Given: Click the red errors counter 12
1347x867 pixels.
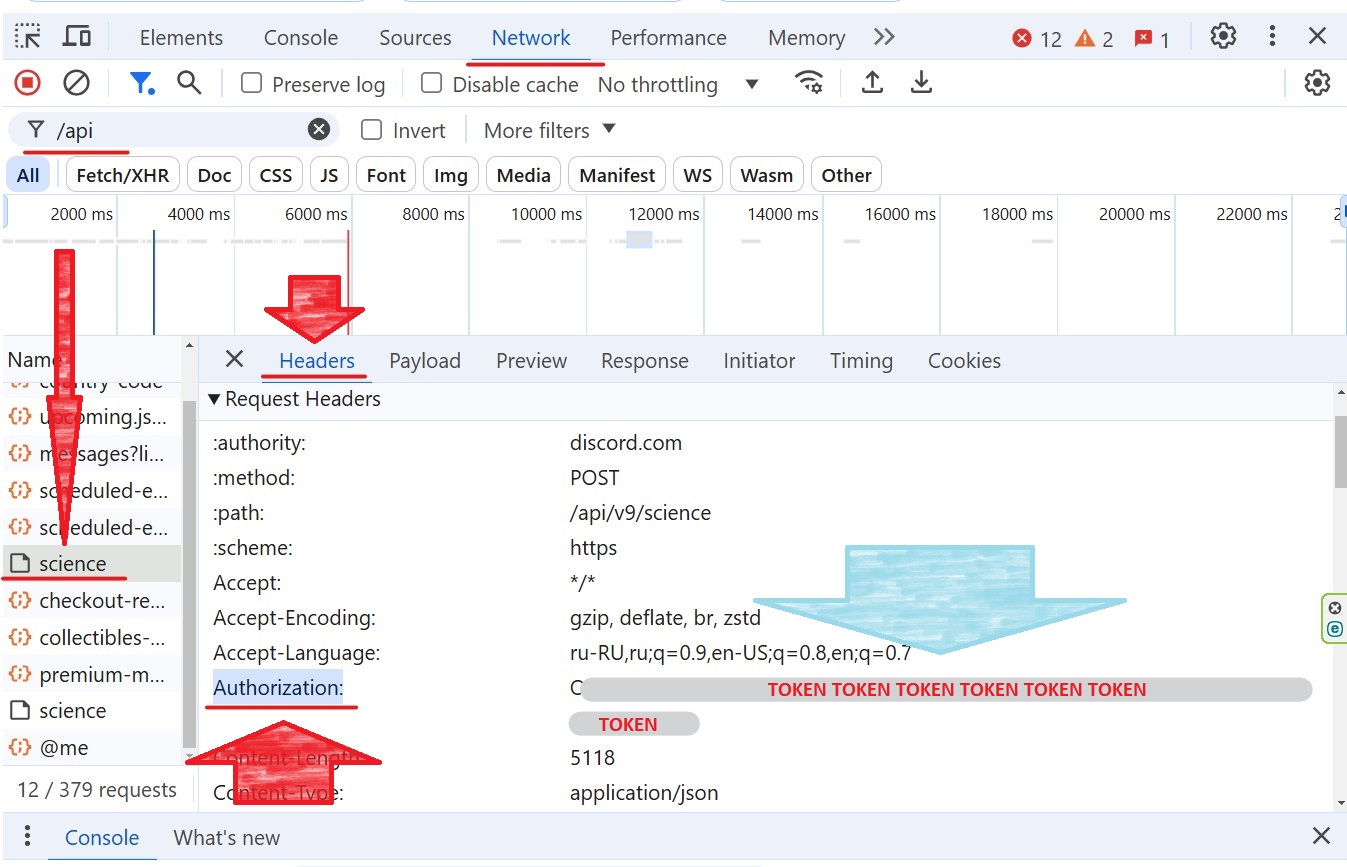Looking at the screenshot, I should (1037, 39).
